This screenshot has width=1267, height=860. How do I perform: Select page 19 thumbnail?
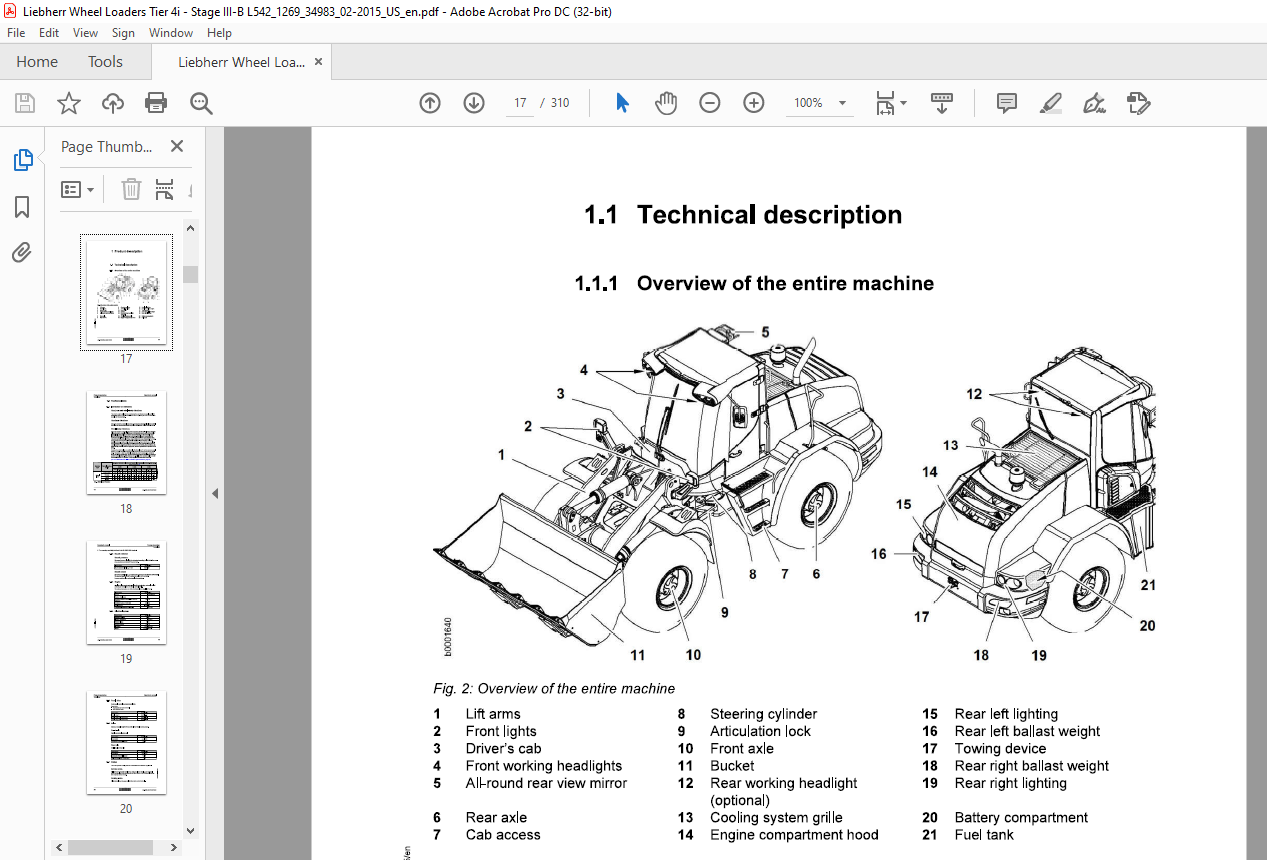[126, 592]
